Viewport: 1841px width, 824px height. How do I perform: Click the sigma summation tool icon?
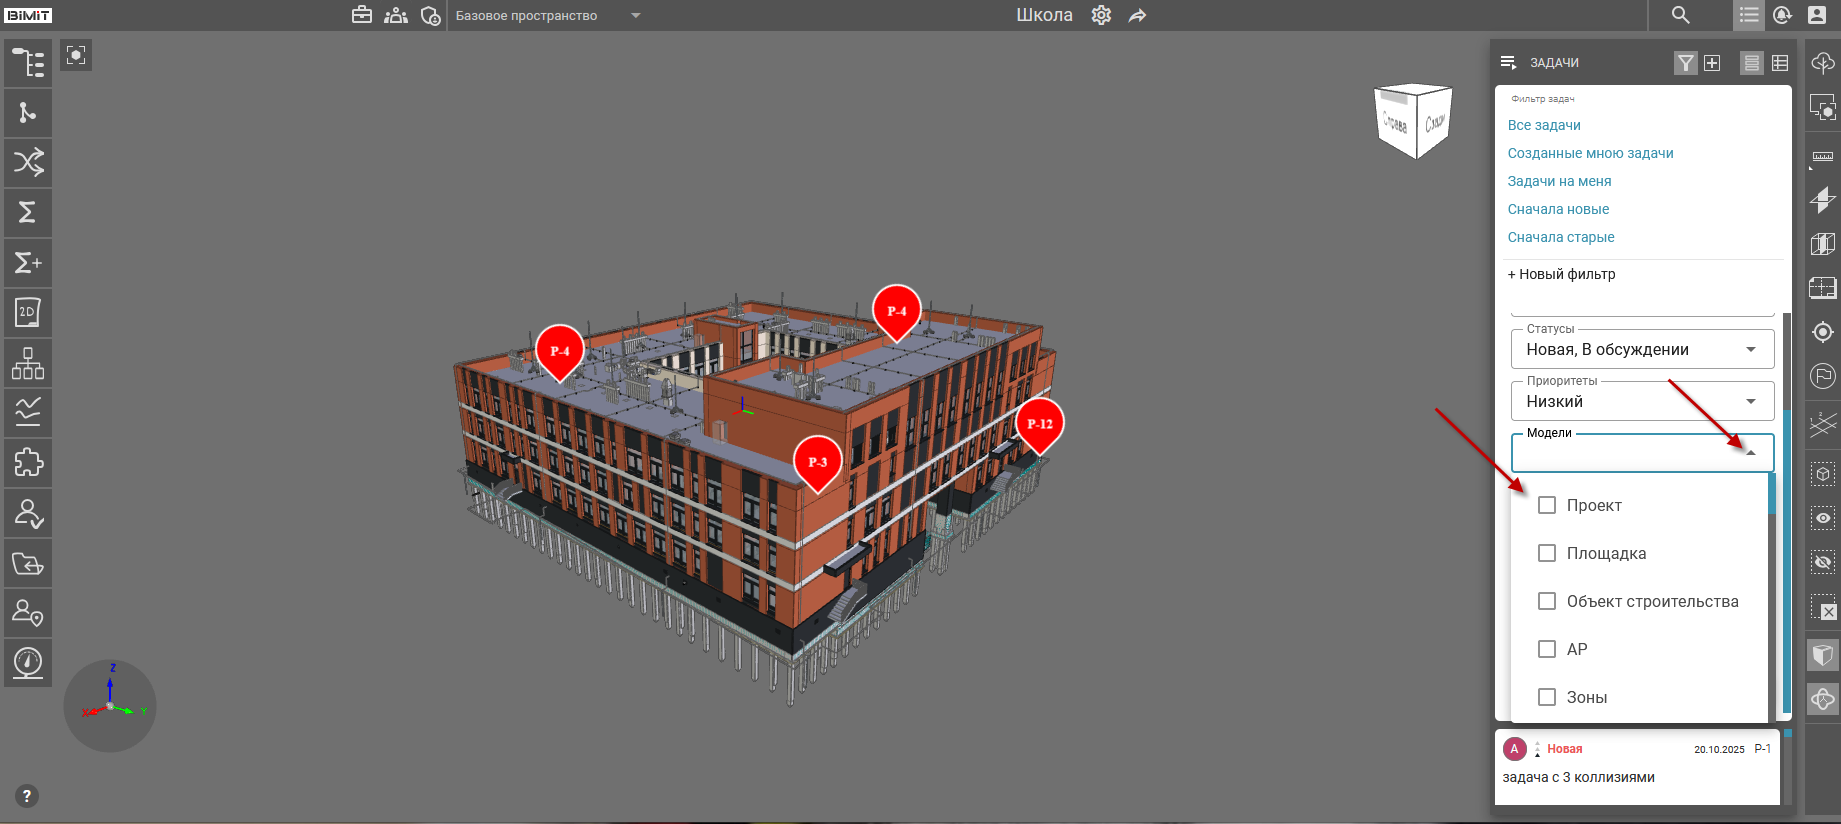[x=28, y=212]
